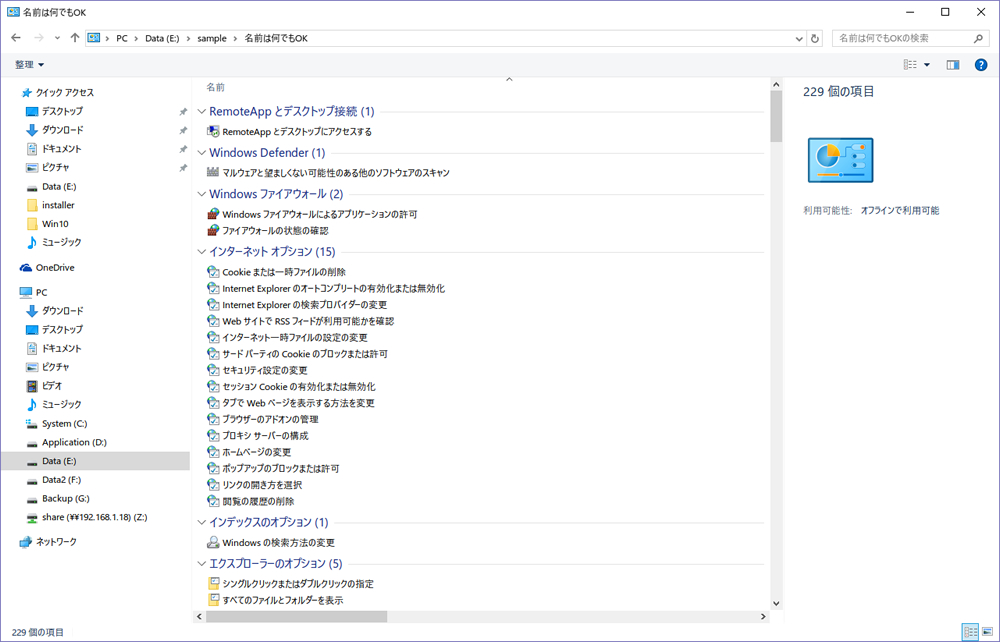Click icon for Cookie または一時ファイルの削除

coord(213,272)
